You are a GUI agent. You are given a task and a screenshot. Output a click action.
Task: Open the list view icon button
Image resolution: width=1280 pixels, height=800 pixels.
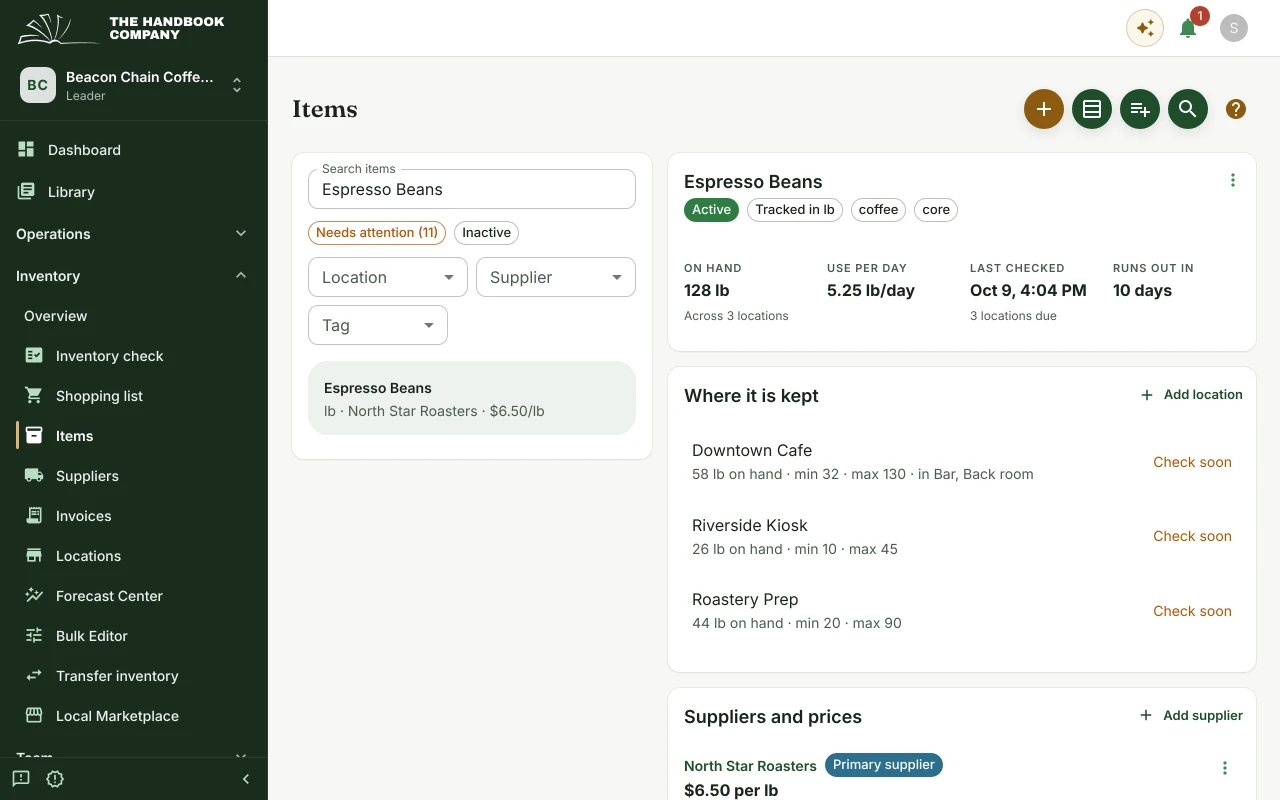(x=1092, y=109)
